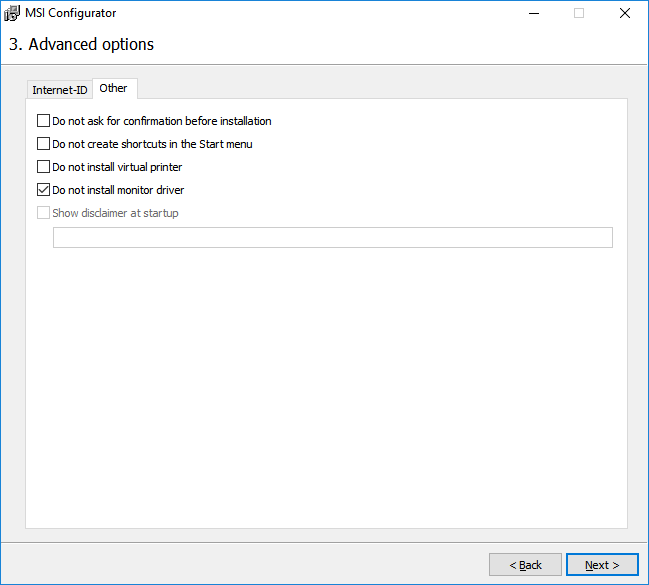Enable 'Do not ask for confirmation' checkbox
This screenshot has height=585, width=649.
pyautogui.click(x=43, y=121)
